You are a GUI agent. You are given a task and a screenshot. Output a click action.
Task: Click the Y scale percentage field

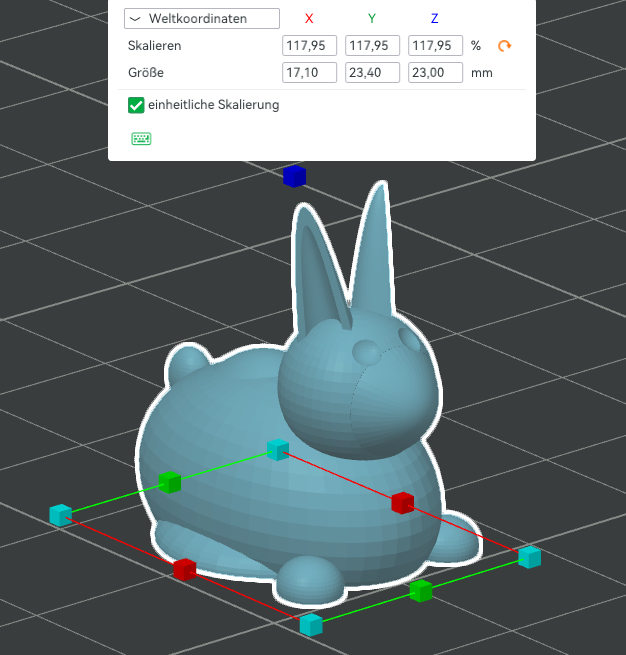(373, 46)
